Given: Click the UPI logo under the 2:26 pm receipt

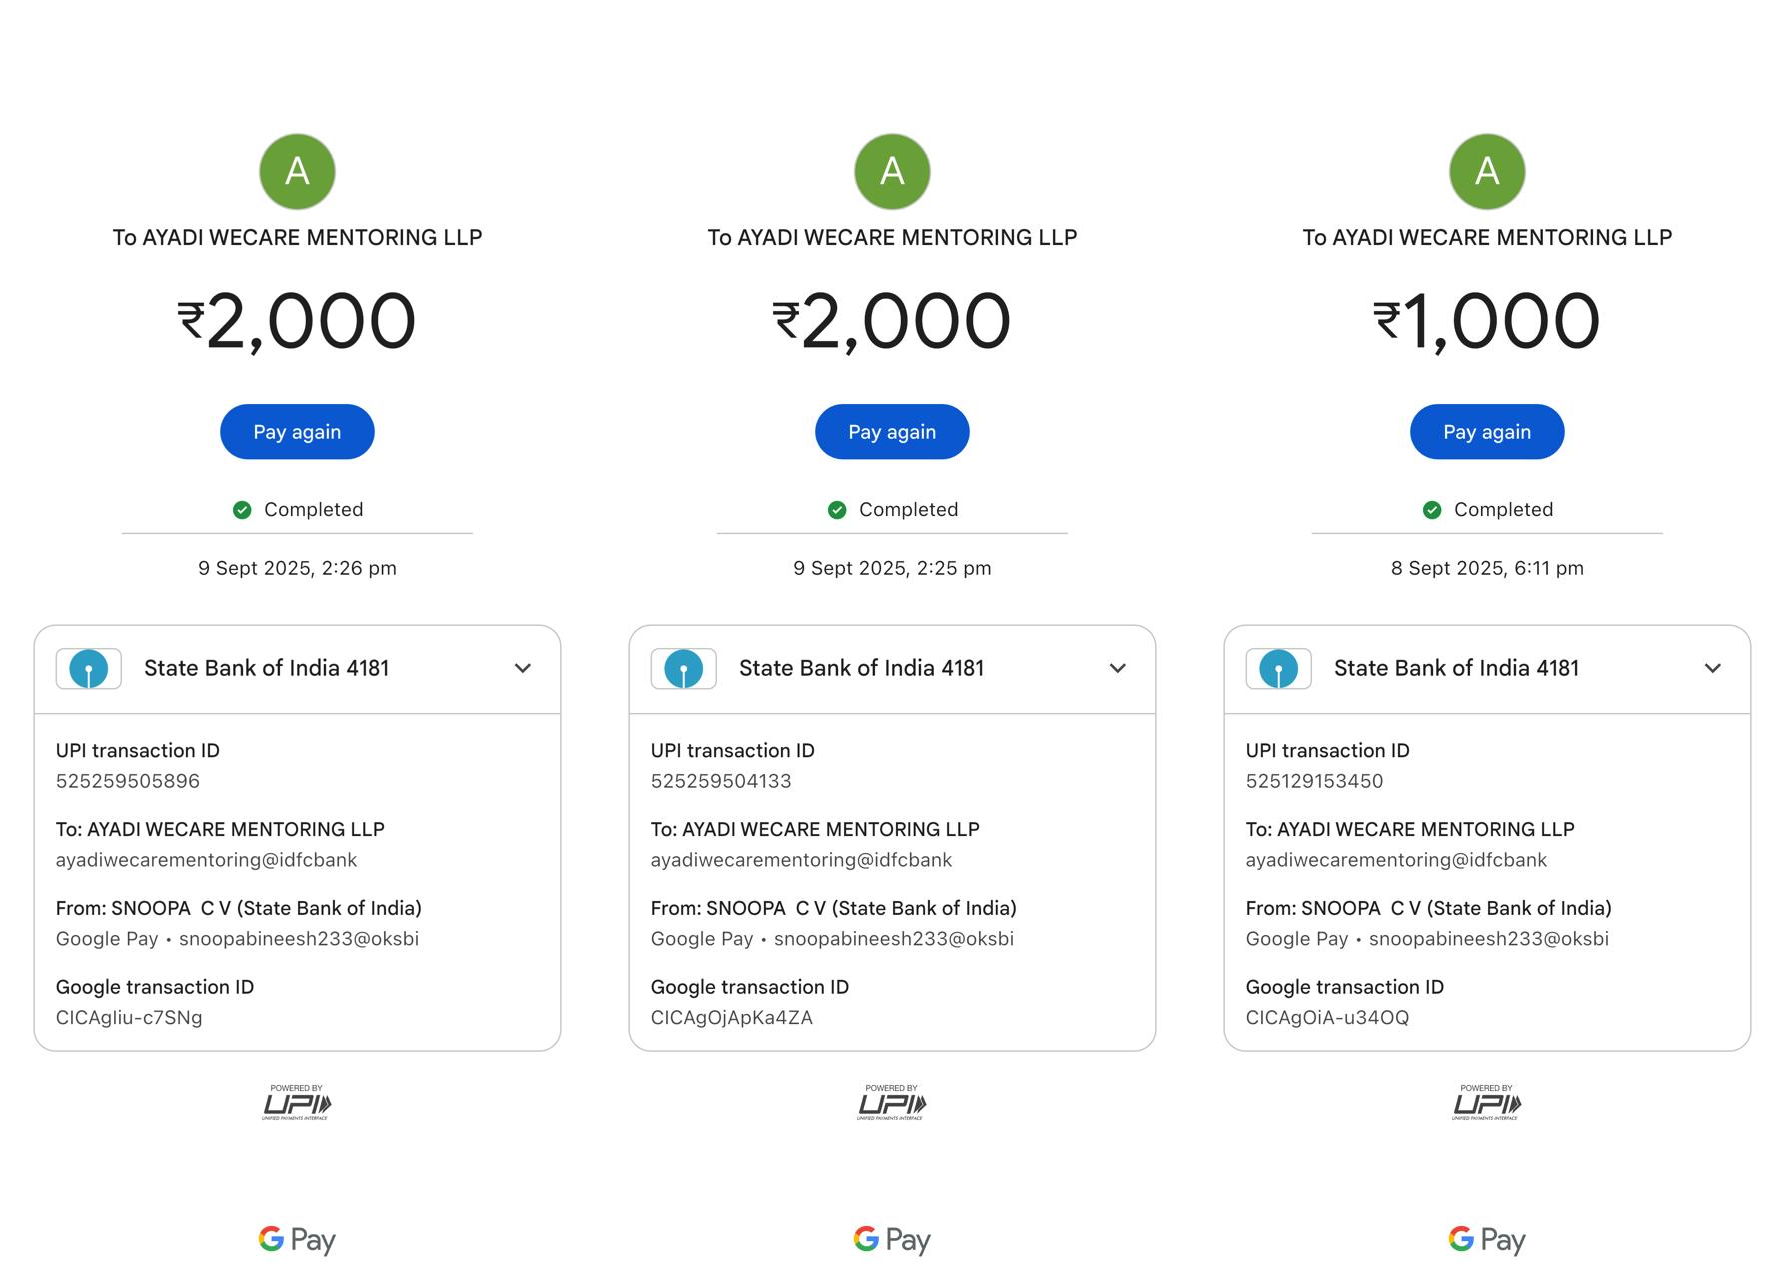Looking at the screenshot, I should coord(297,1103).
